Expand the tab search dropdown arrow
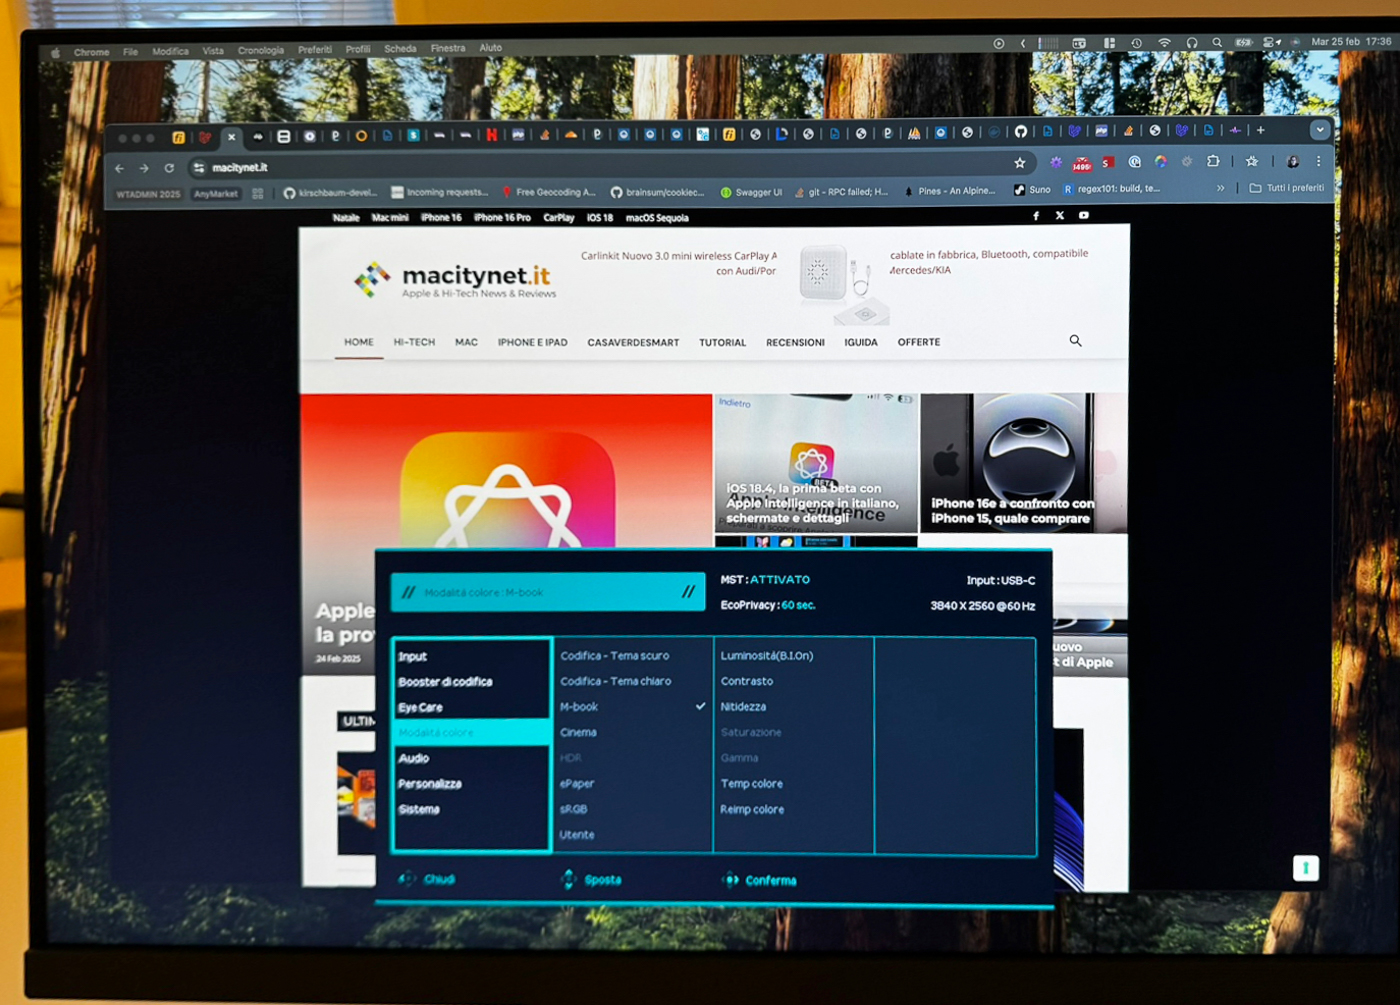Image resolution: width=1400 pixels, height=1005 pixels. point(1320,130)
